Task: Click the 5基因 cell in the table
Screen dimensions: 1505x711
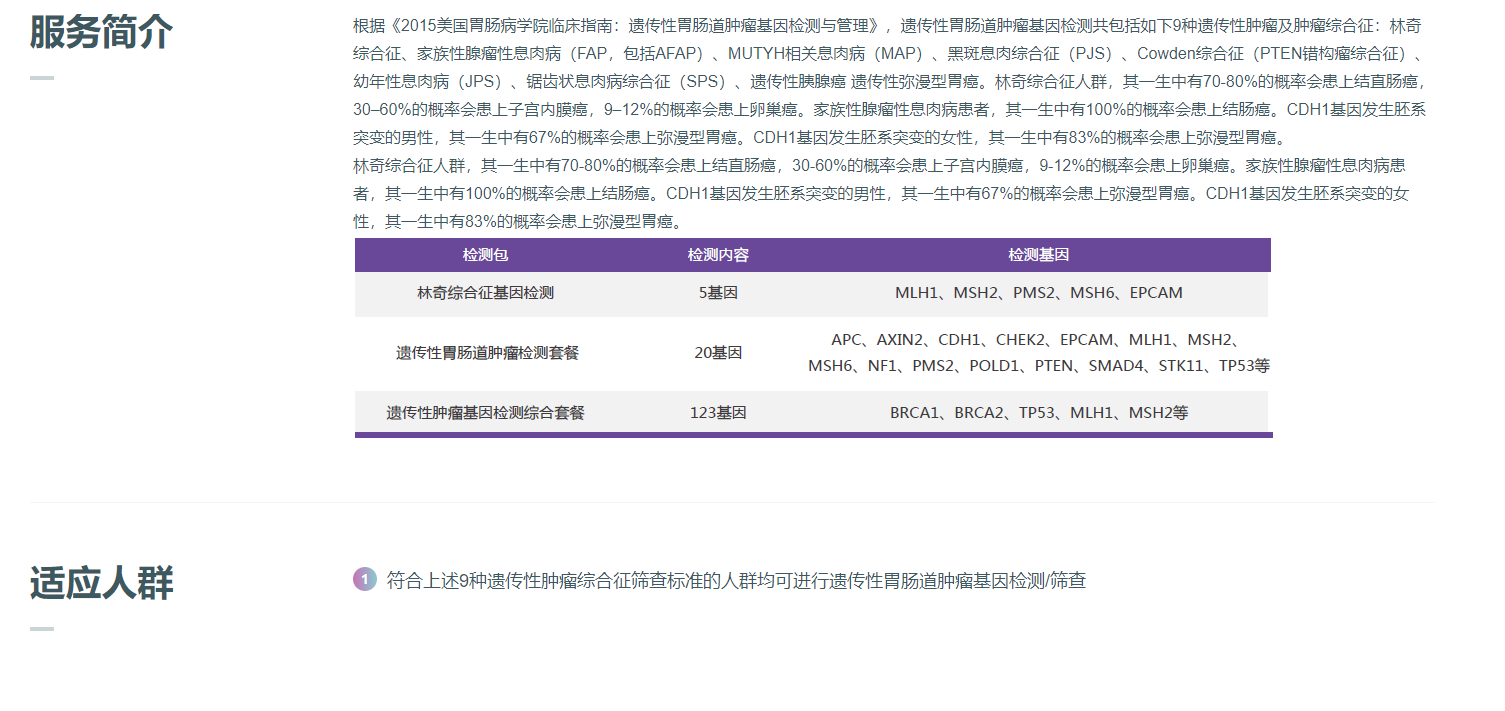Action: pyautogui.click(x=717, y=293)
